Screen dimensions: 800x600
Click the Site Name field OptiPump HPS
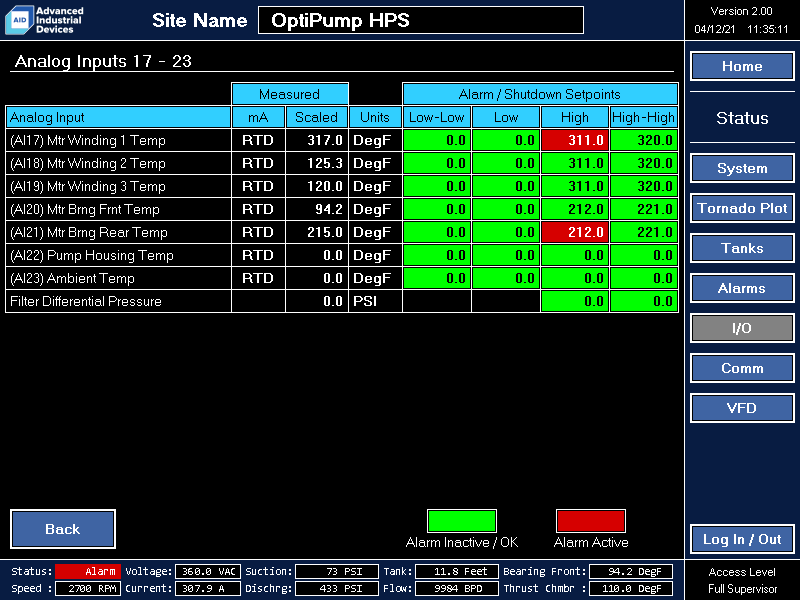click(x=421, y=20)
